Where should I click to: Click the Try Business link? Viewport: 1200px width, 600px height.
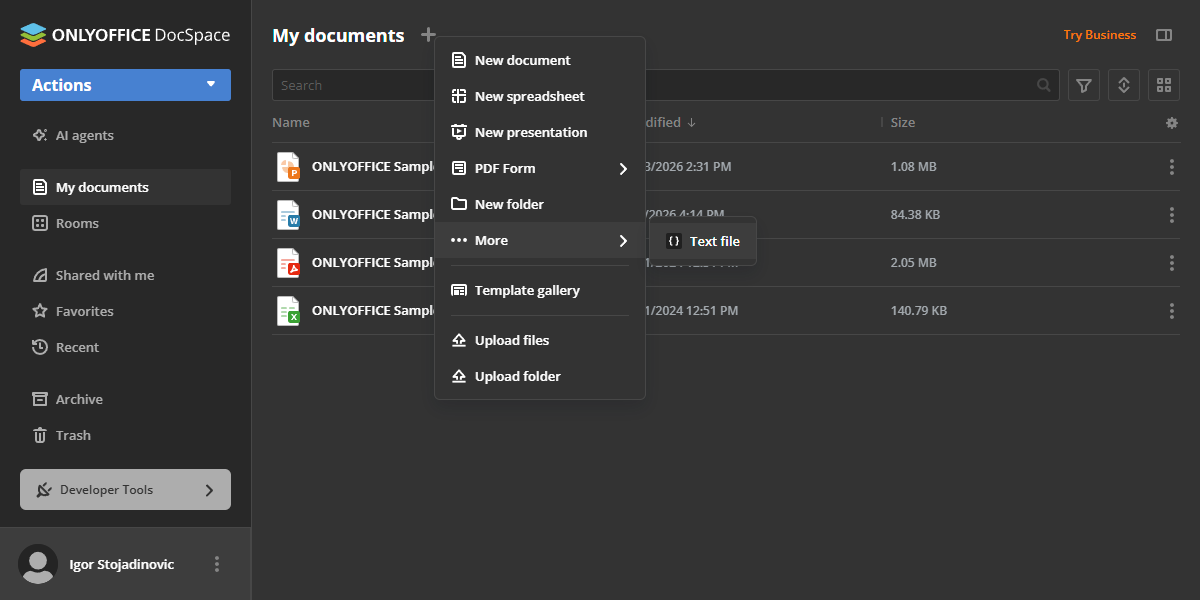pos(1099,35)
